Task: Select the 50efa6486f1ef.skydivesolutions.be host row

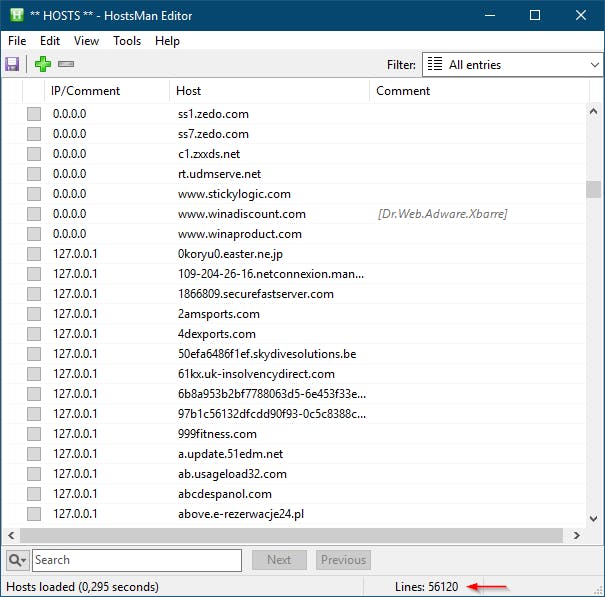Action: (x=296, y=353)
